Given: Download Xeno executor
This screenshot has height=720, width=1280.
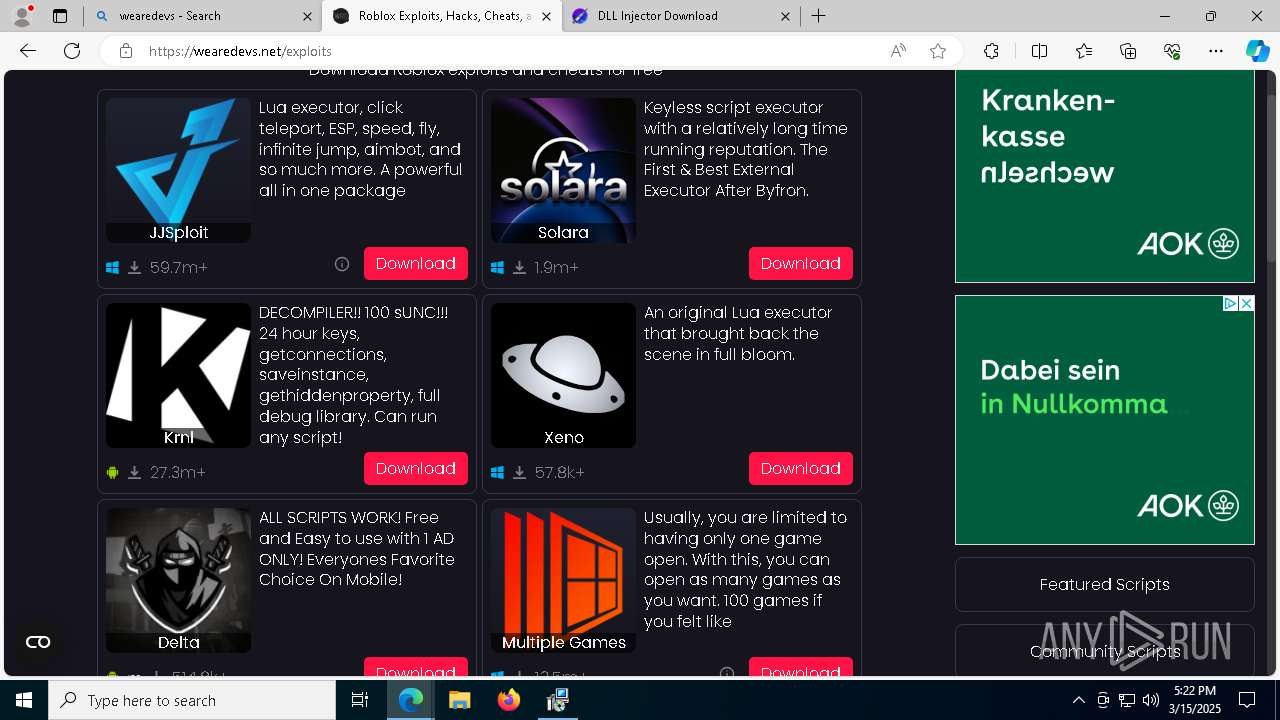Looking at the screenshot, I should 801,468.
